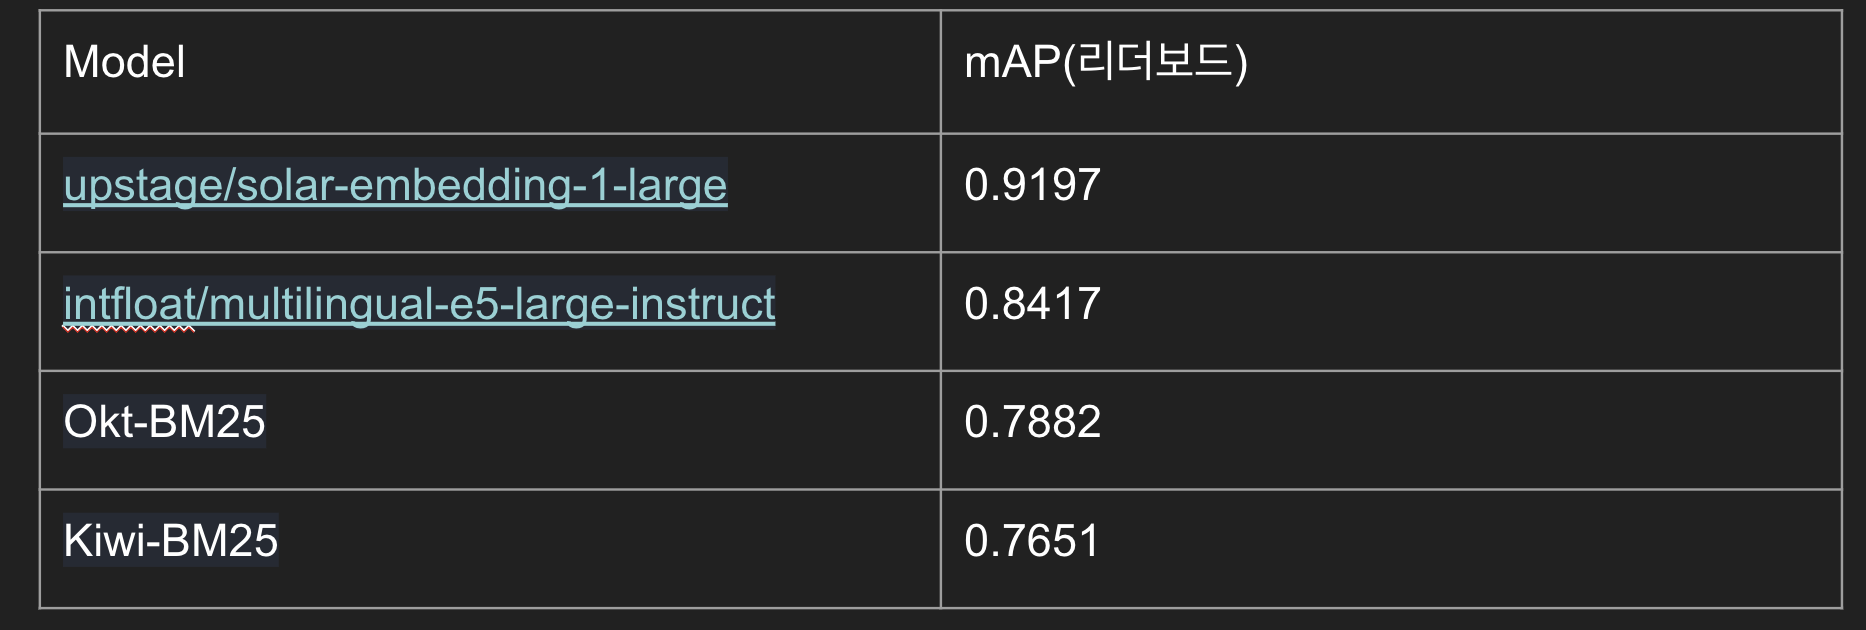Click blank space after the multilingual-e5 link
Screen dimensions: 1866x630
coord(857,312)
